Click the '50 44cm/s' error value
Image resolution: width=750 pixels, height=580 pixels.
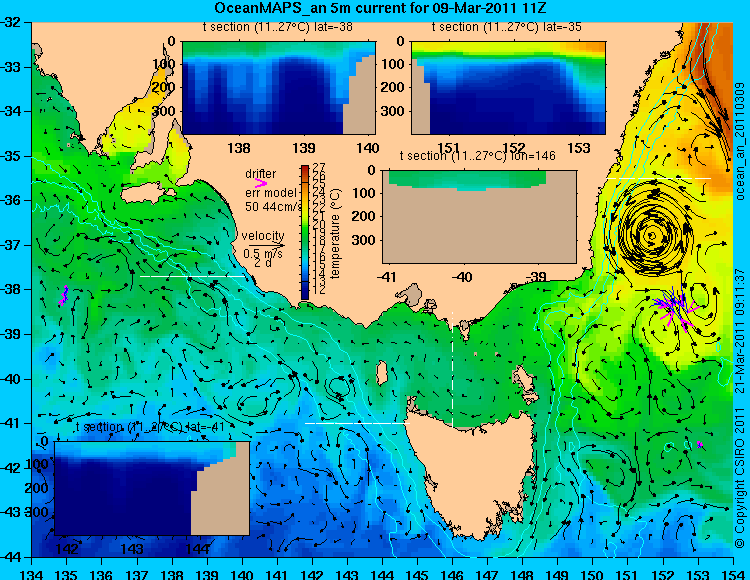[274, 207]
